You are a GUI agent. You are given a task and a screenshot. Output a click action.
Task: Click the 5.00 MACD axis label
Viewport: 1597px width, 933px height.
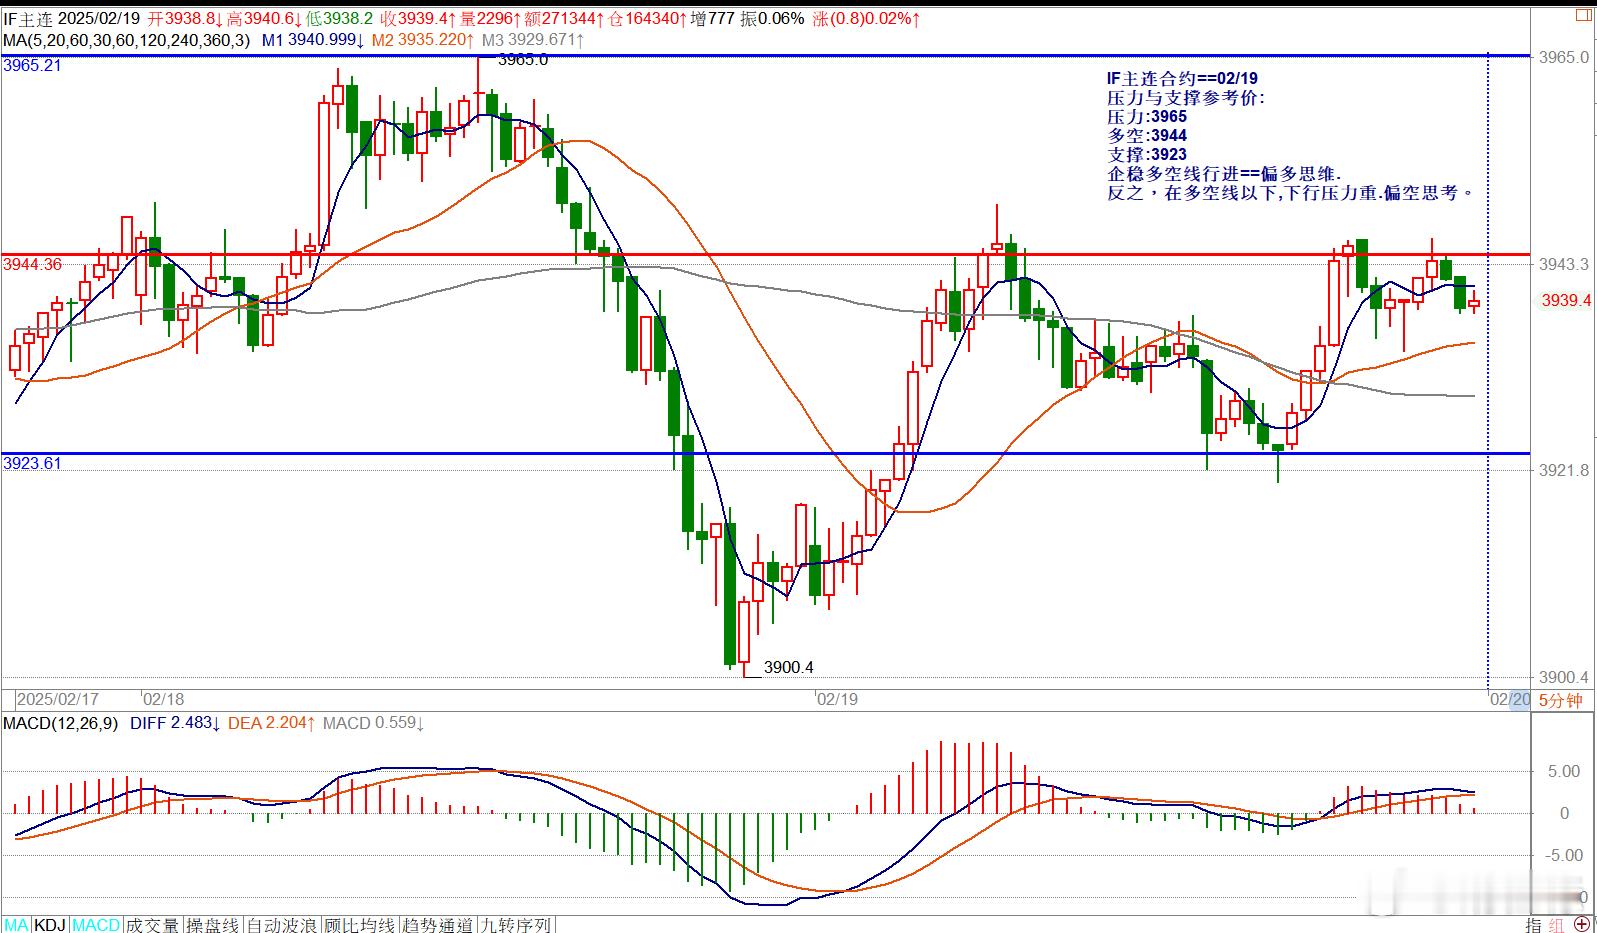[1563, 771]
